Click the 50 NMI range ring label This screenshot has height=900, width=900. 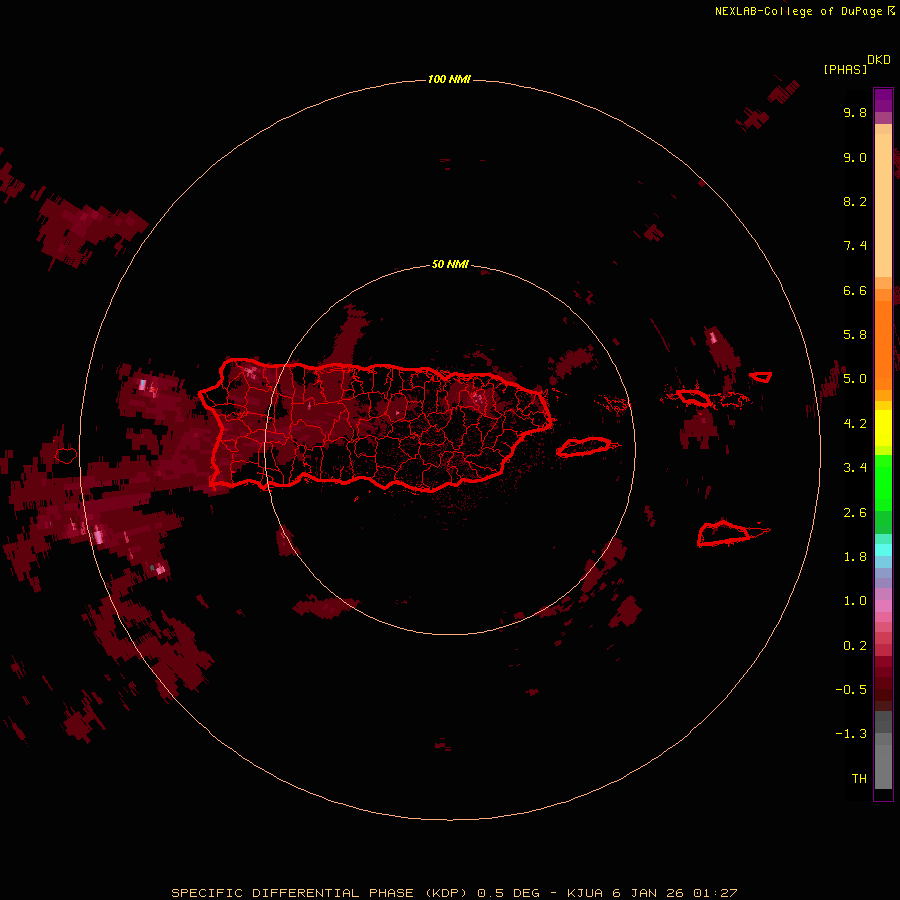pos(450,264)
